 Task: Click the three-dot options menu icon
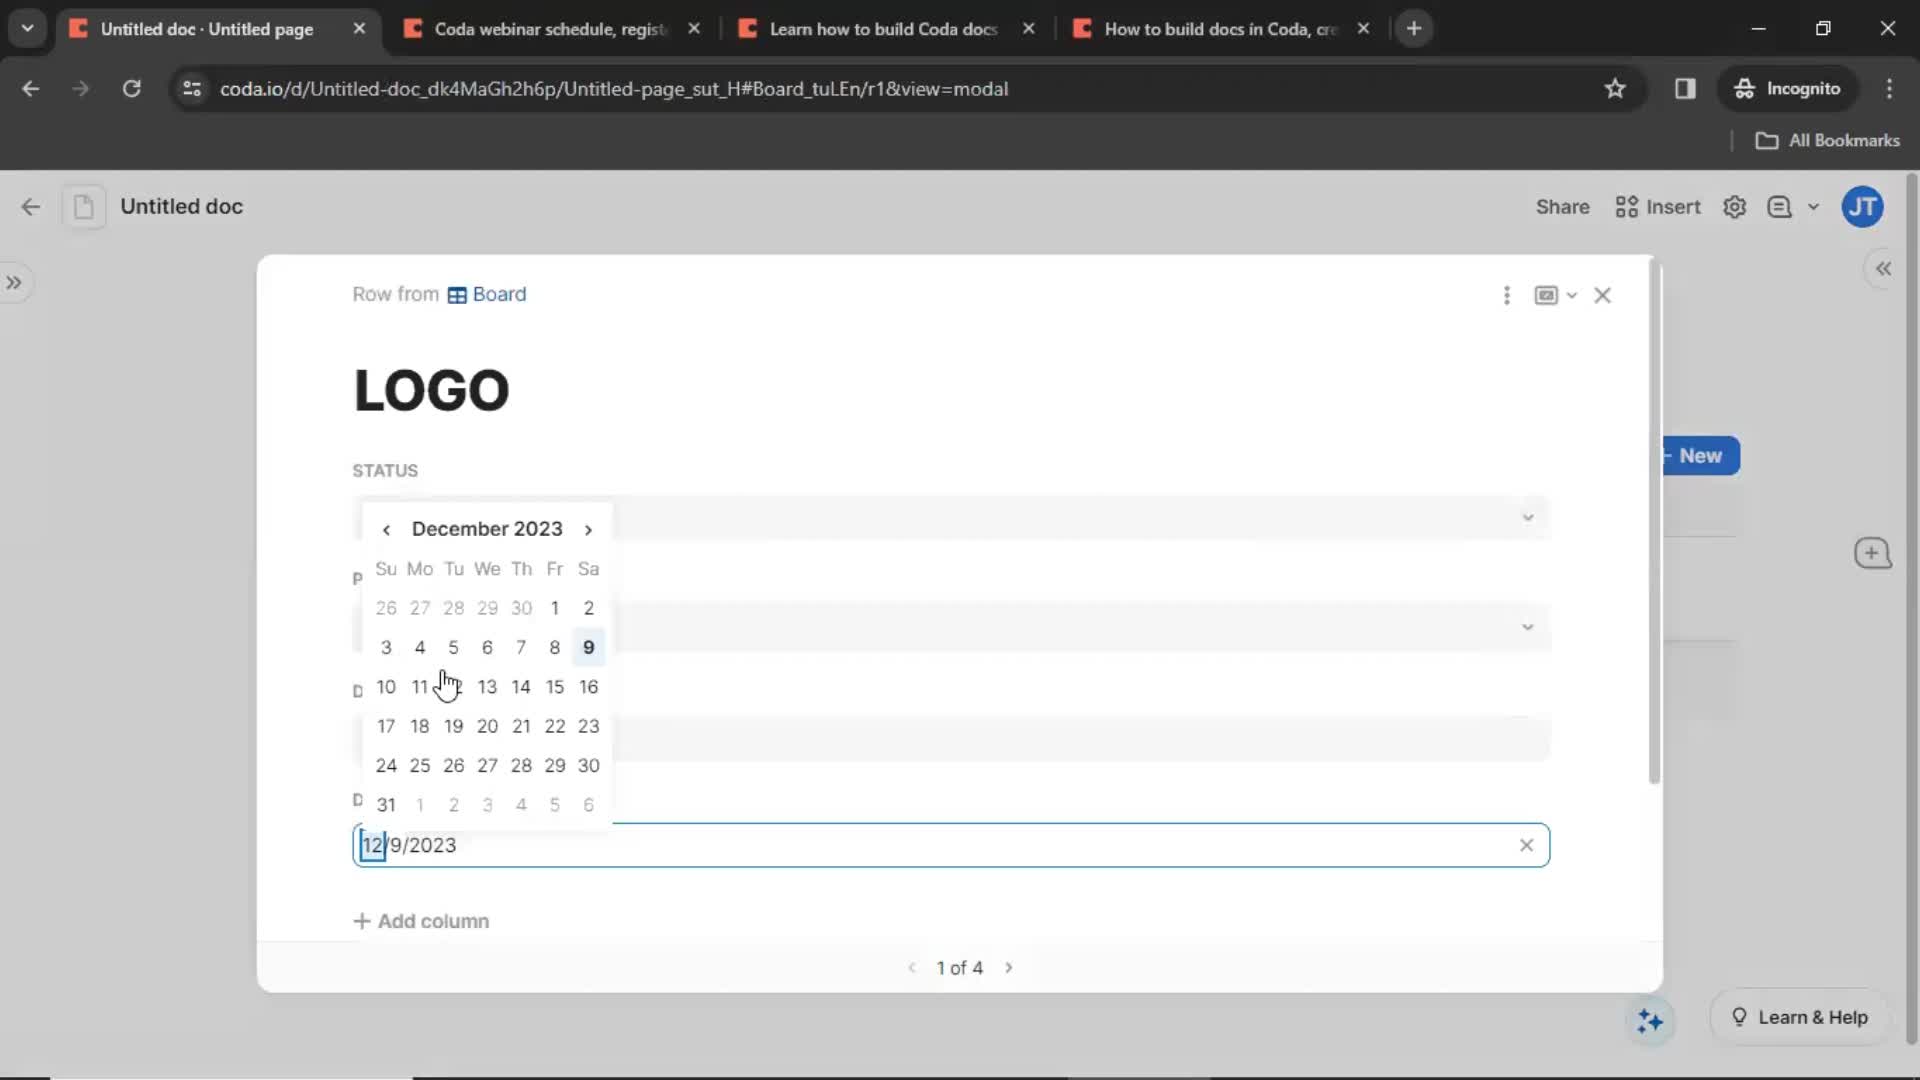[x=1507, y=295]
